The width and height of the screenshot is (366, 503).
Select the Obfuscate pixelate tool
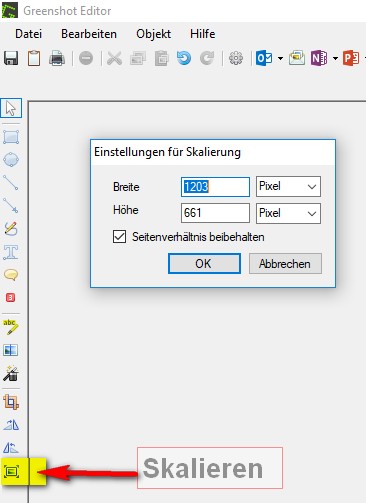coord(11,350)
